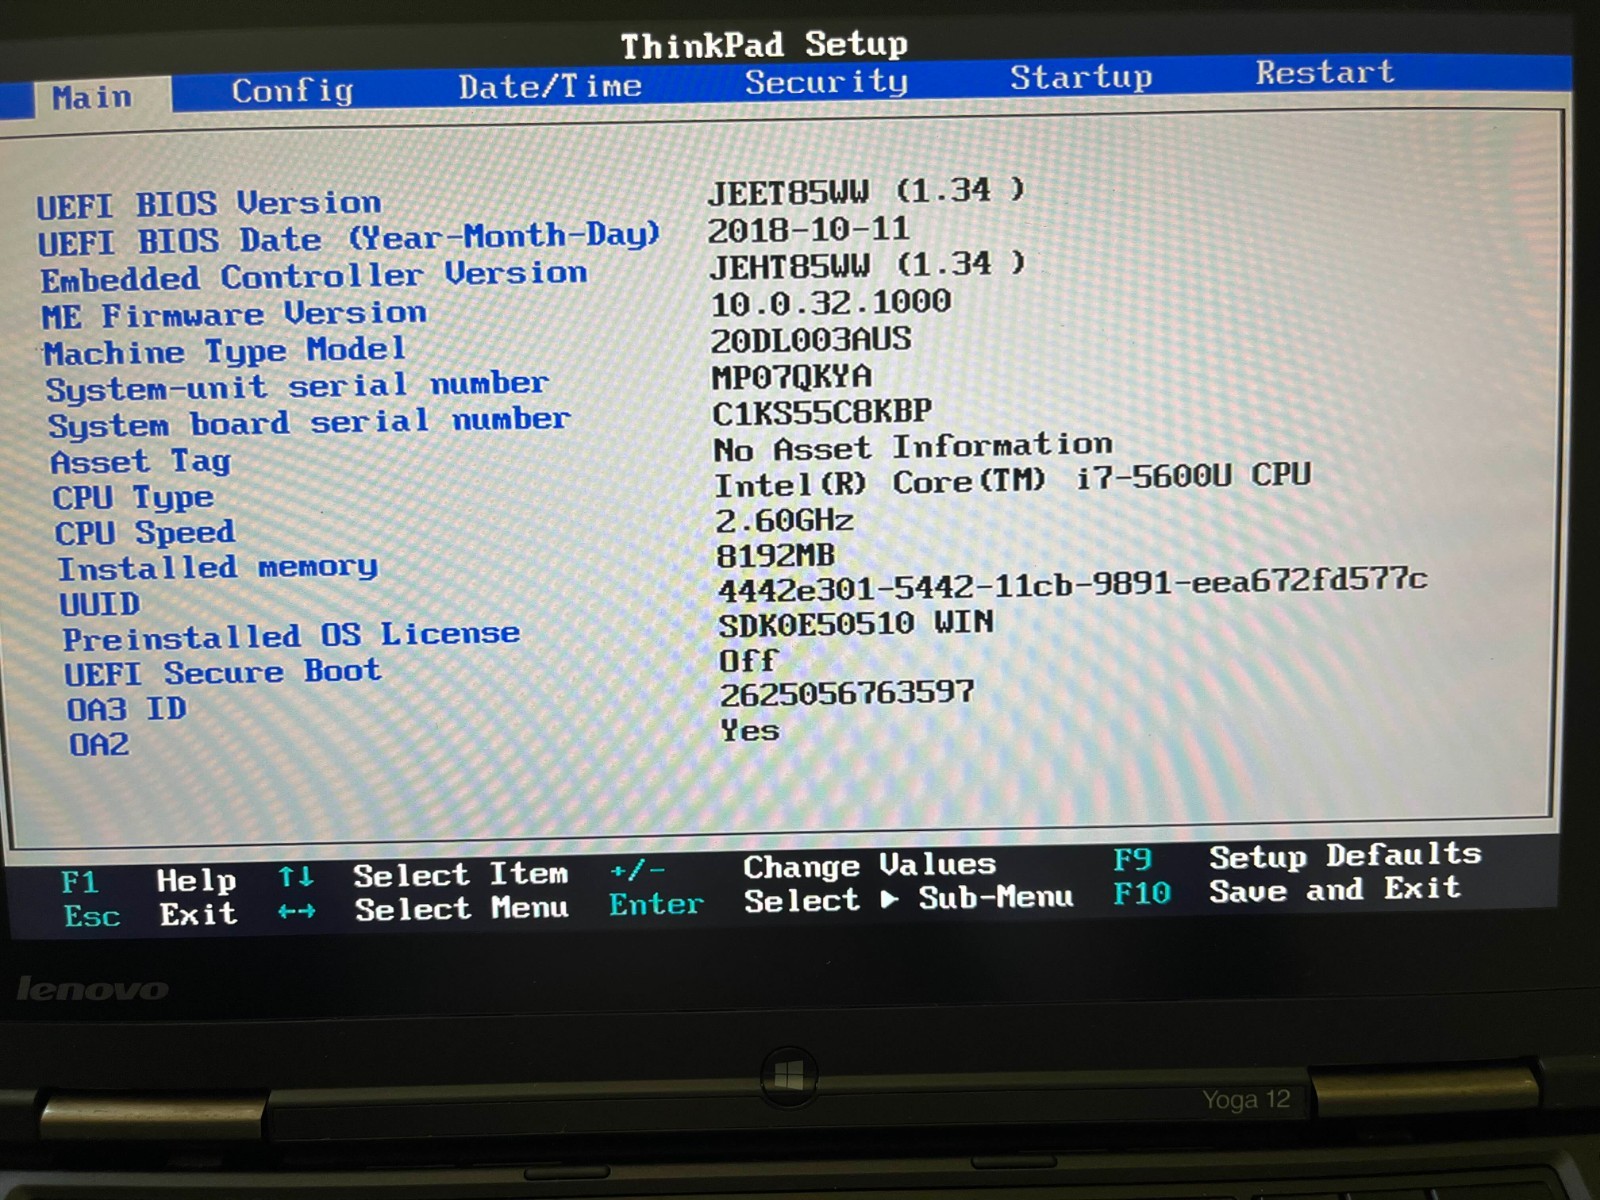The width and height of the screenshot is (1600, 1200).
Task: Select the UEFI BIOS Version label
Action: coord(209,204)
